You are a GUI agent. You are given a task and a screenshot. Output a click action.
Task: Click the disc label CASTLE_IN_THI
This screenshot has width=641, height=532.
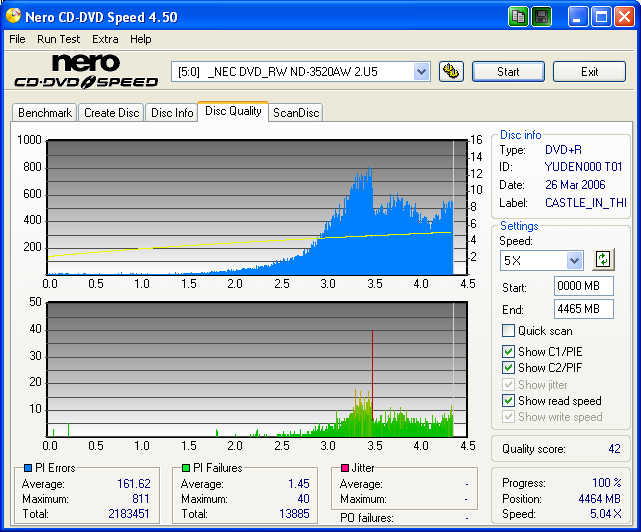tap(585, 203)
